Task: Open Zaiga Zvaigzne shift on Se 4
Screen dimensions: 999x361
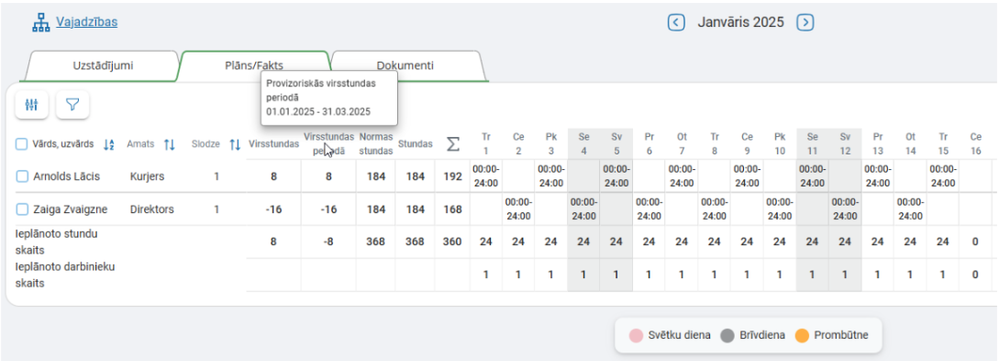Action: click(584, 209)
